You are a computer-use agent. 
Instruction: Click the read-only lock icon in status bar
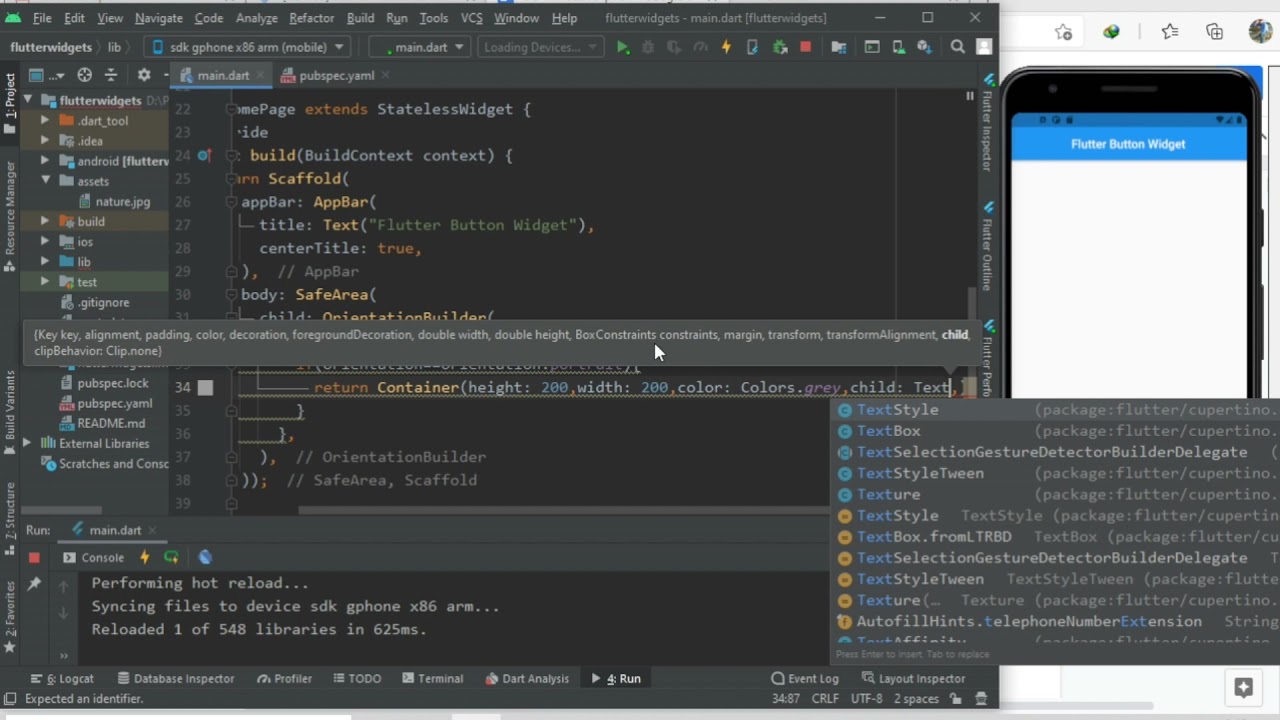pos(955,699)
